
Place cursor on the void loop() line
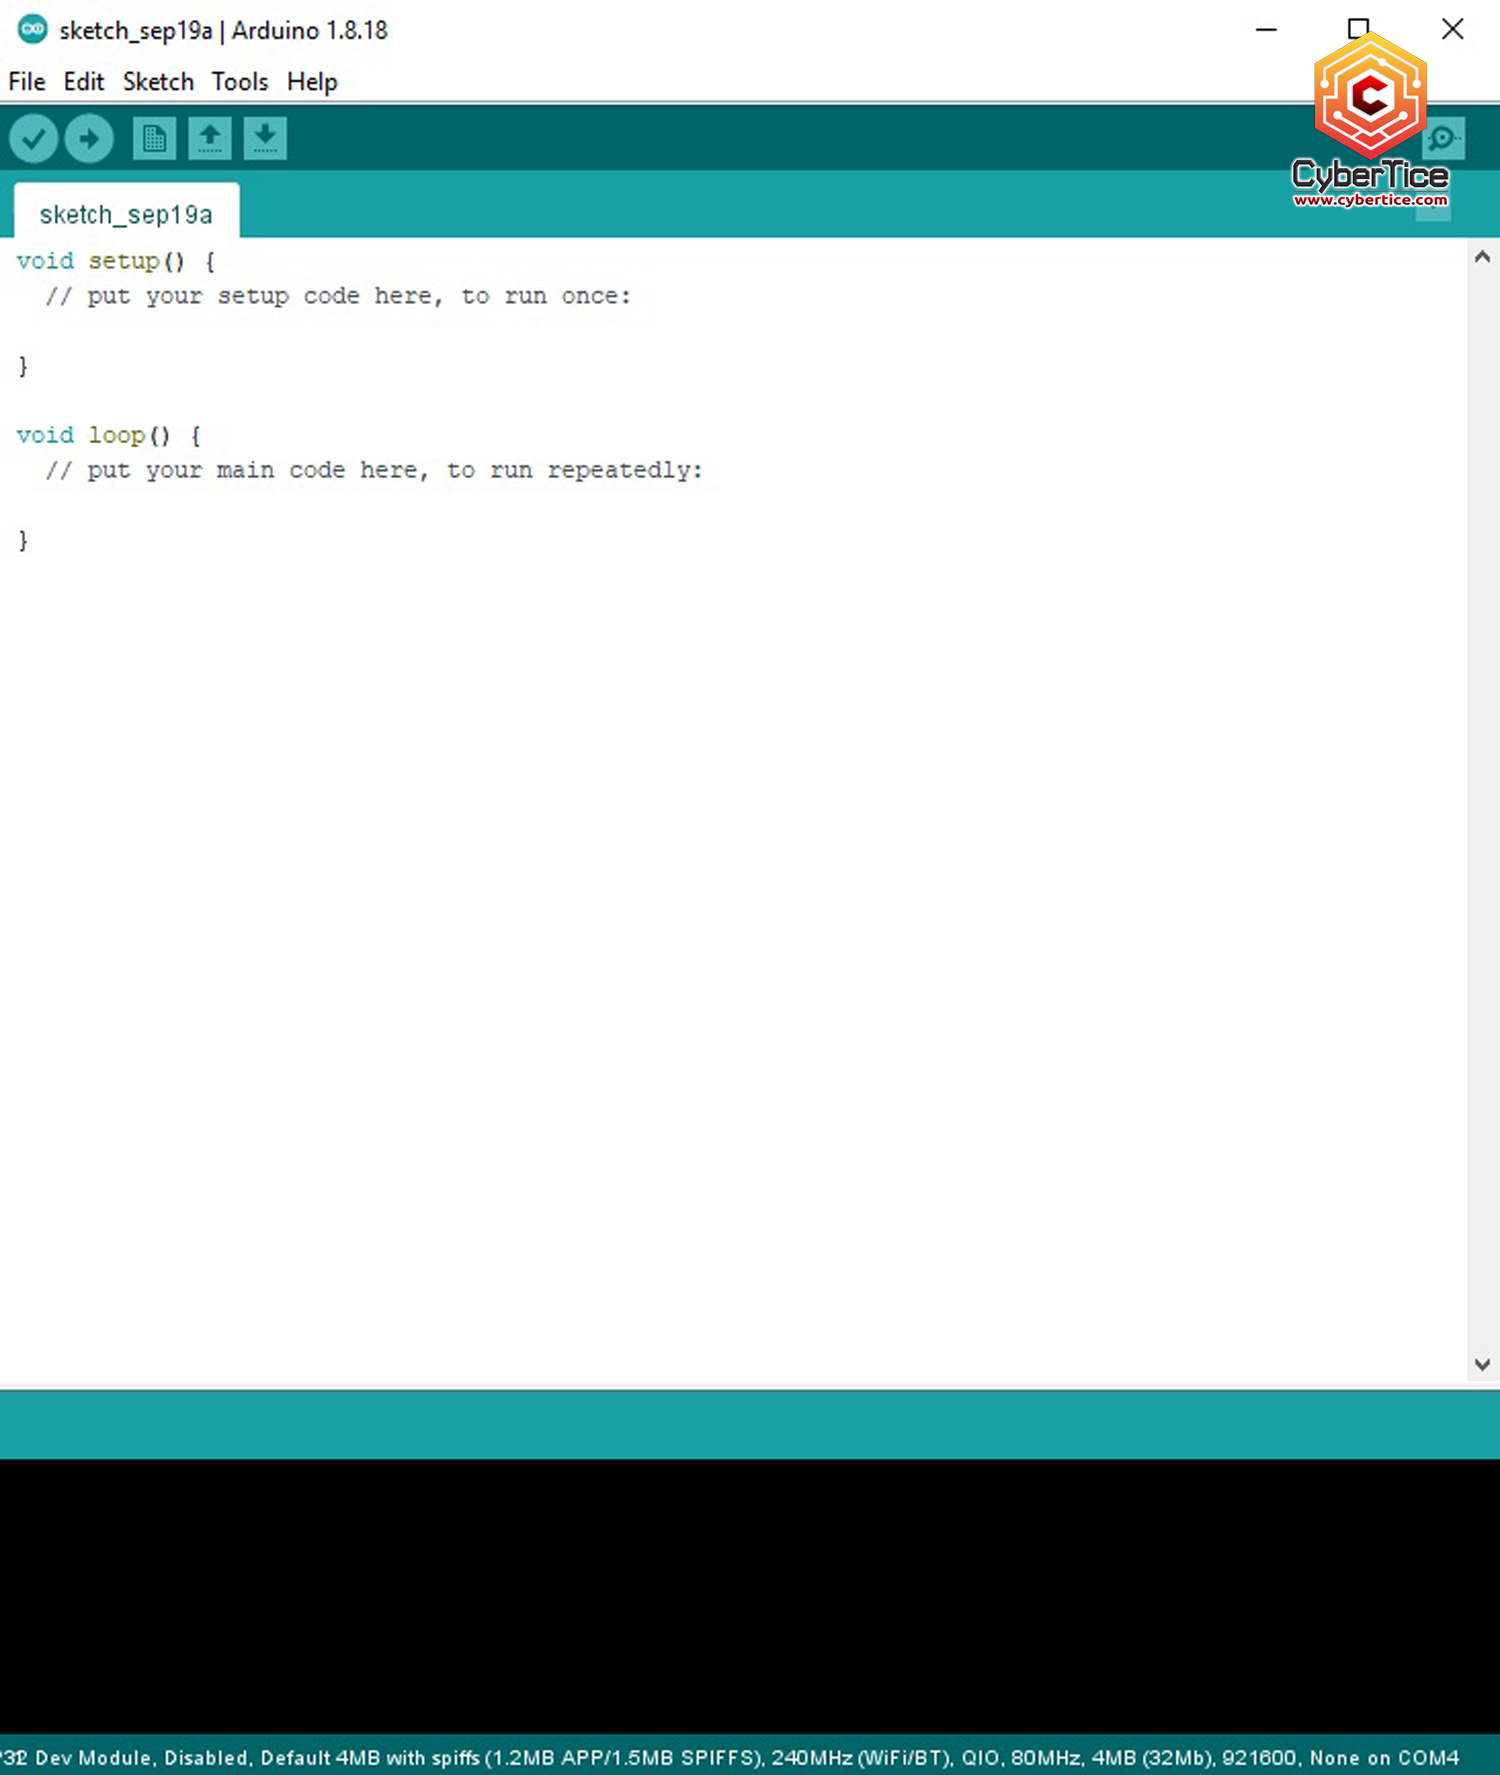tap(110, 436)
